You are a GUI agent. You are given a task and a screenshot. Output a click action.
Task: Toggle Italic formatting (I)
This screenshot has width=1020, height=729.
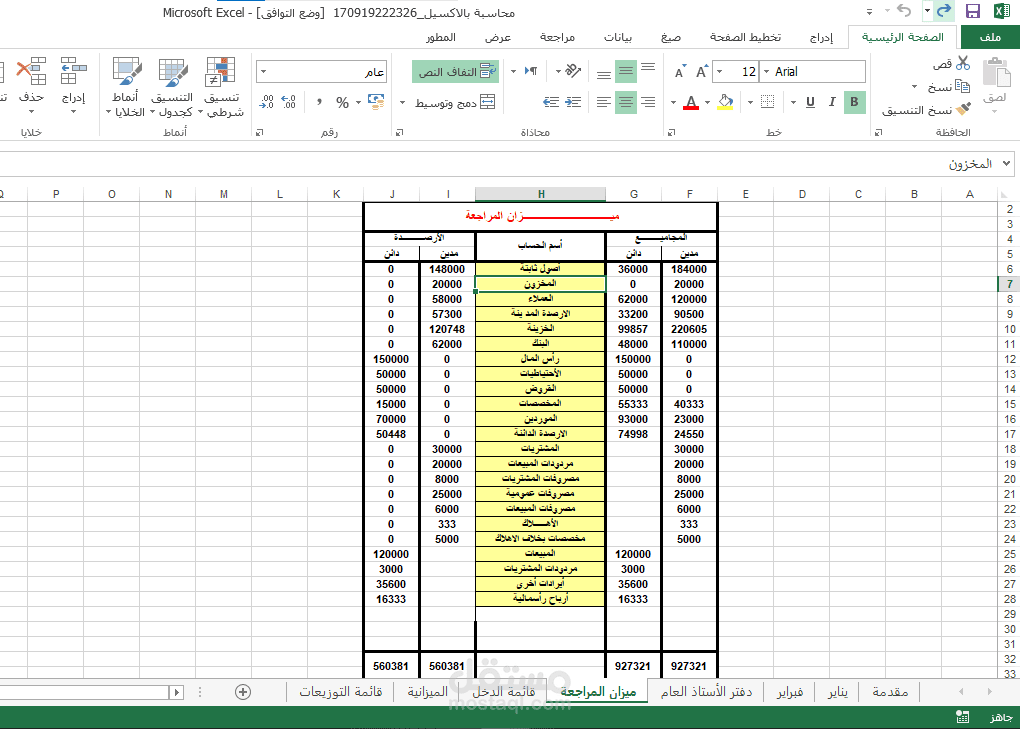832,101
